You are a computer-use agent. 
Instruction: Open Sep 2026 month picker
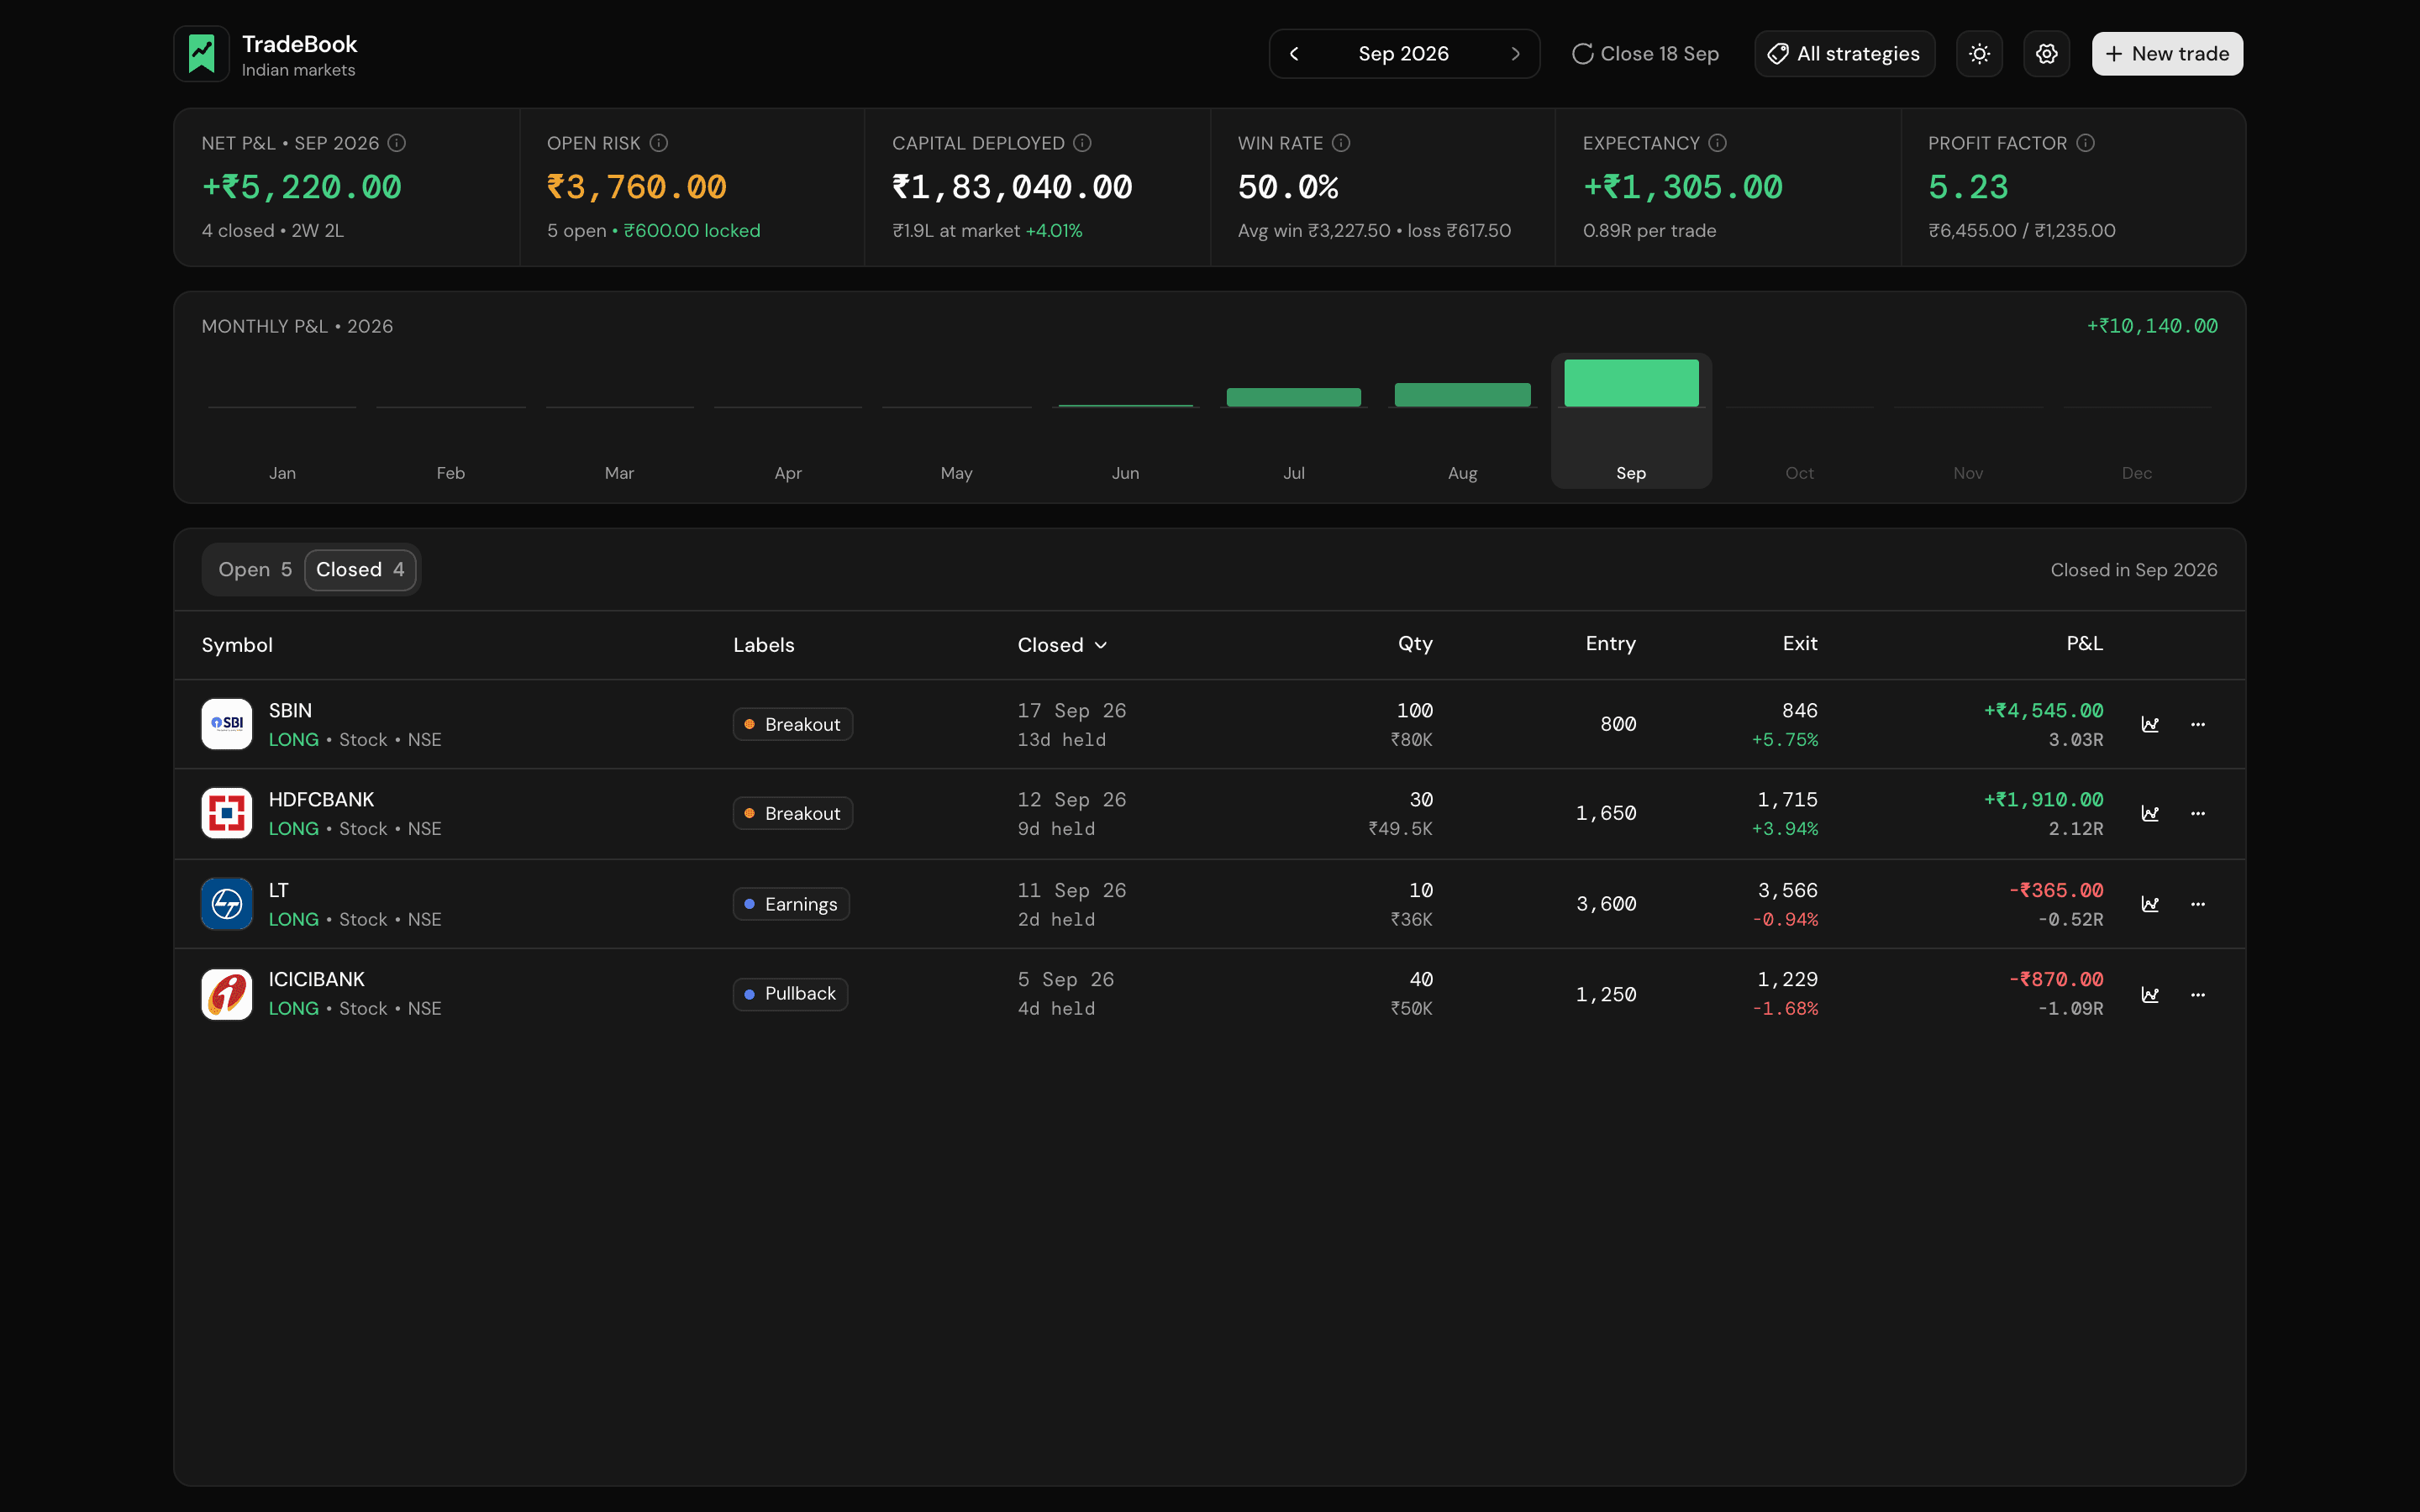pos(1403,54)
